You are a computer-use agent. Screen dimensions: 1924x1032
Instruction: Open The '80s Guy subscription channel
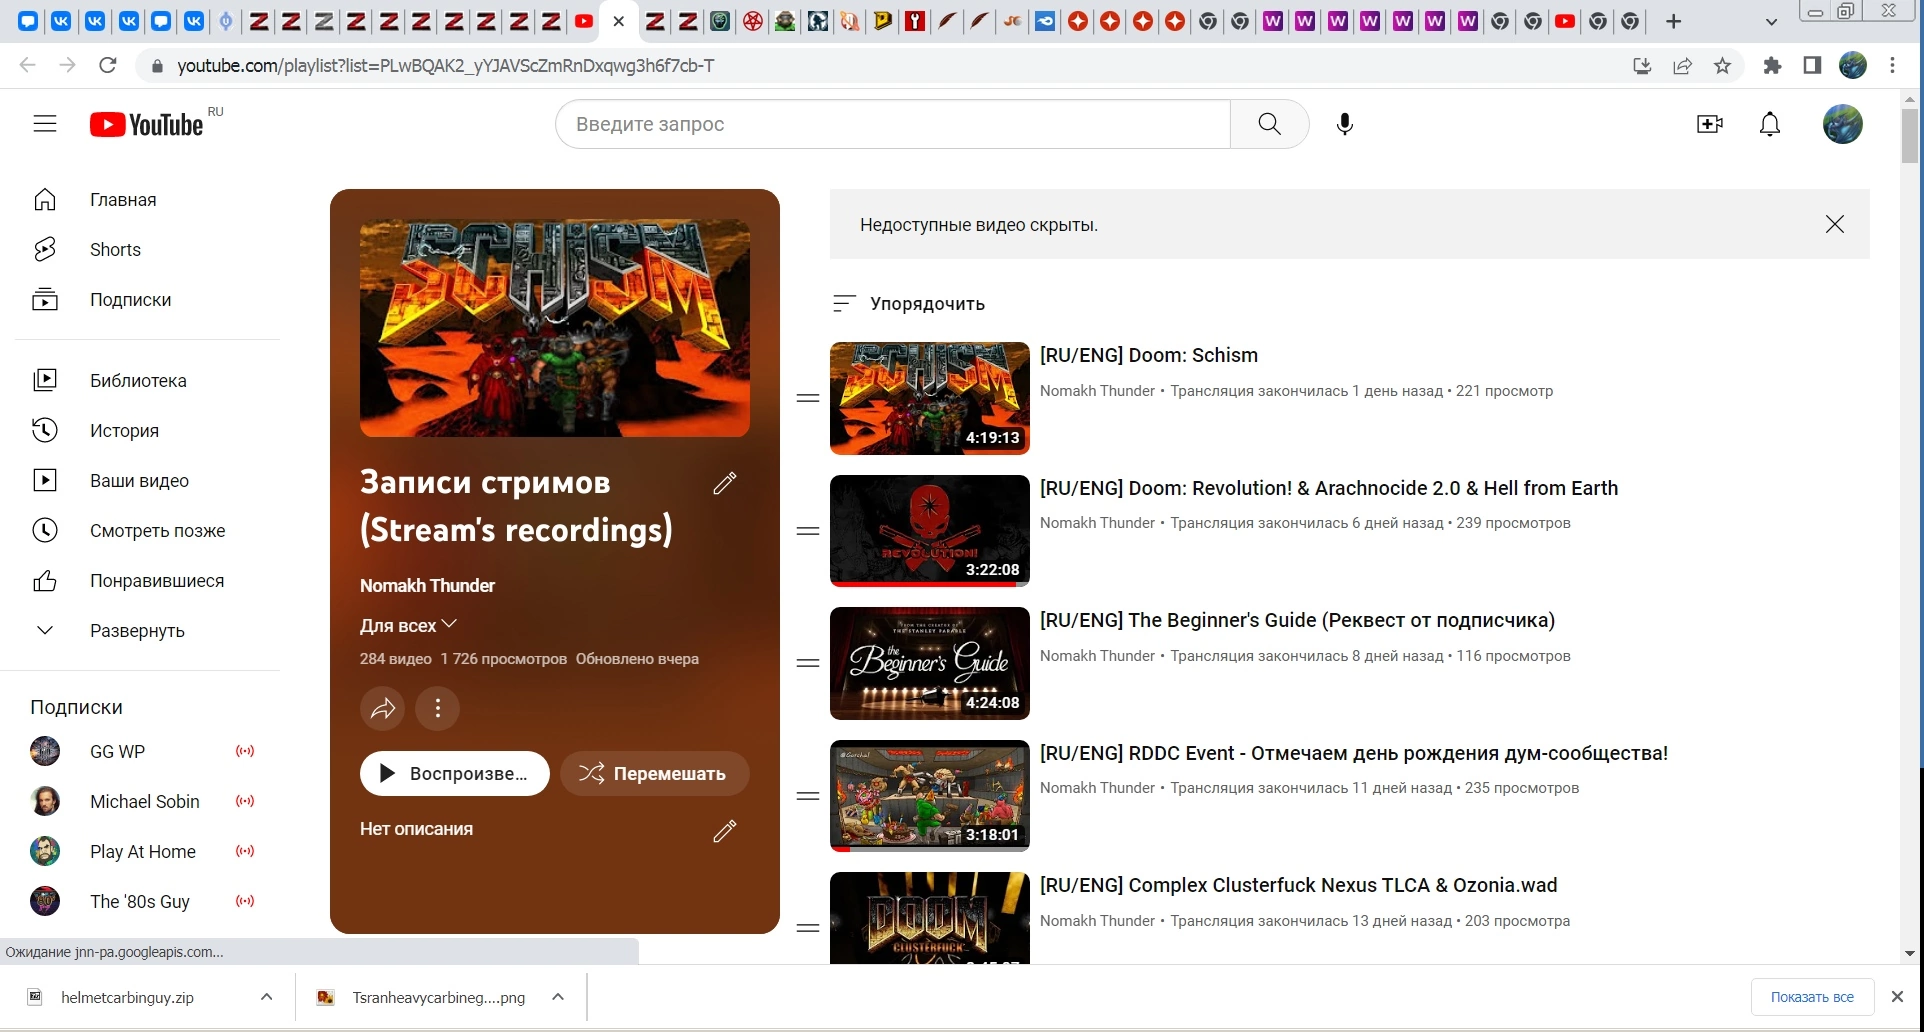click(142, 901)
